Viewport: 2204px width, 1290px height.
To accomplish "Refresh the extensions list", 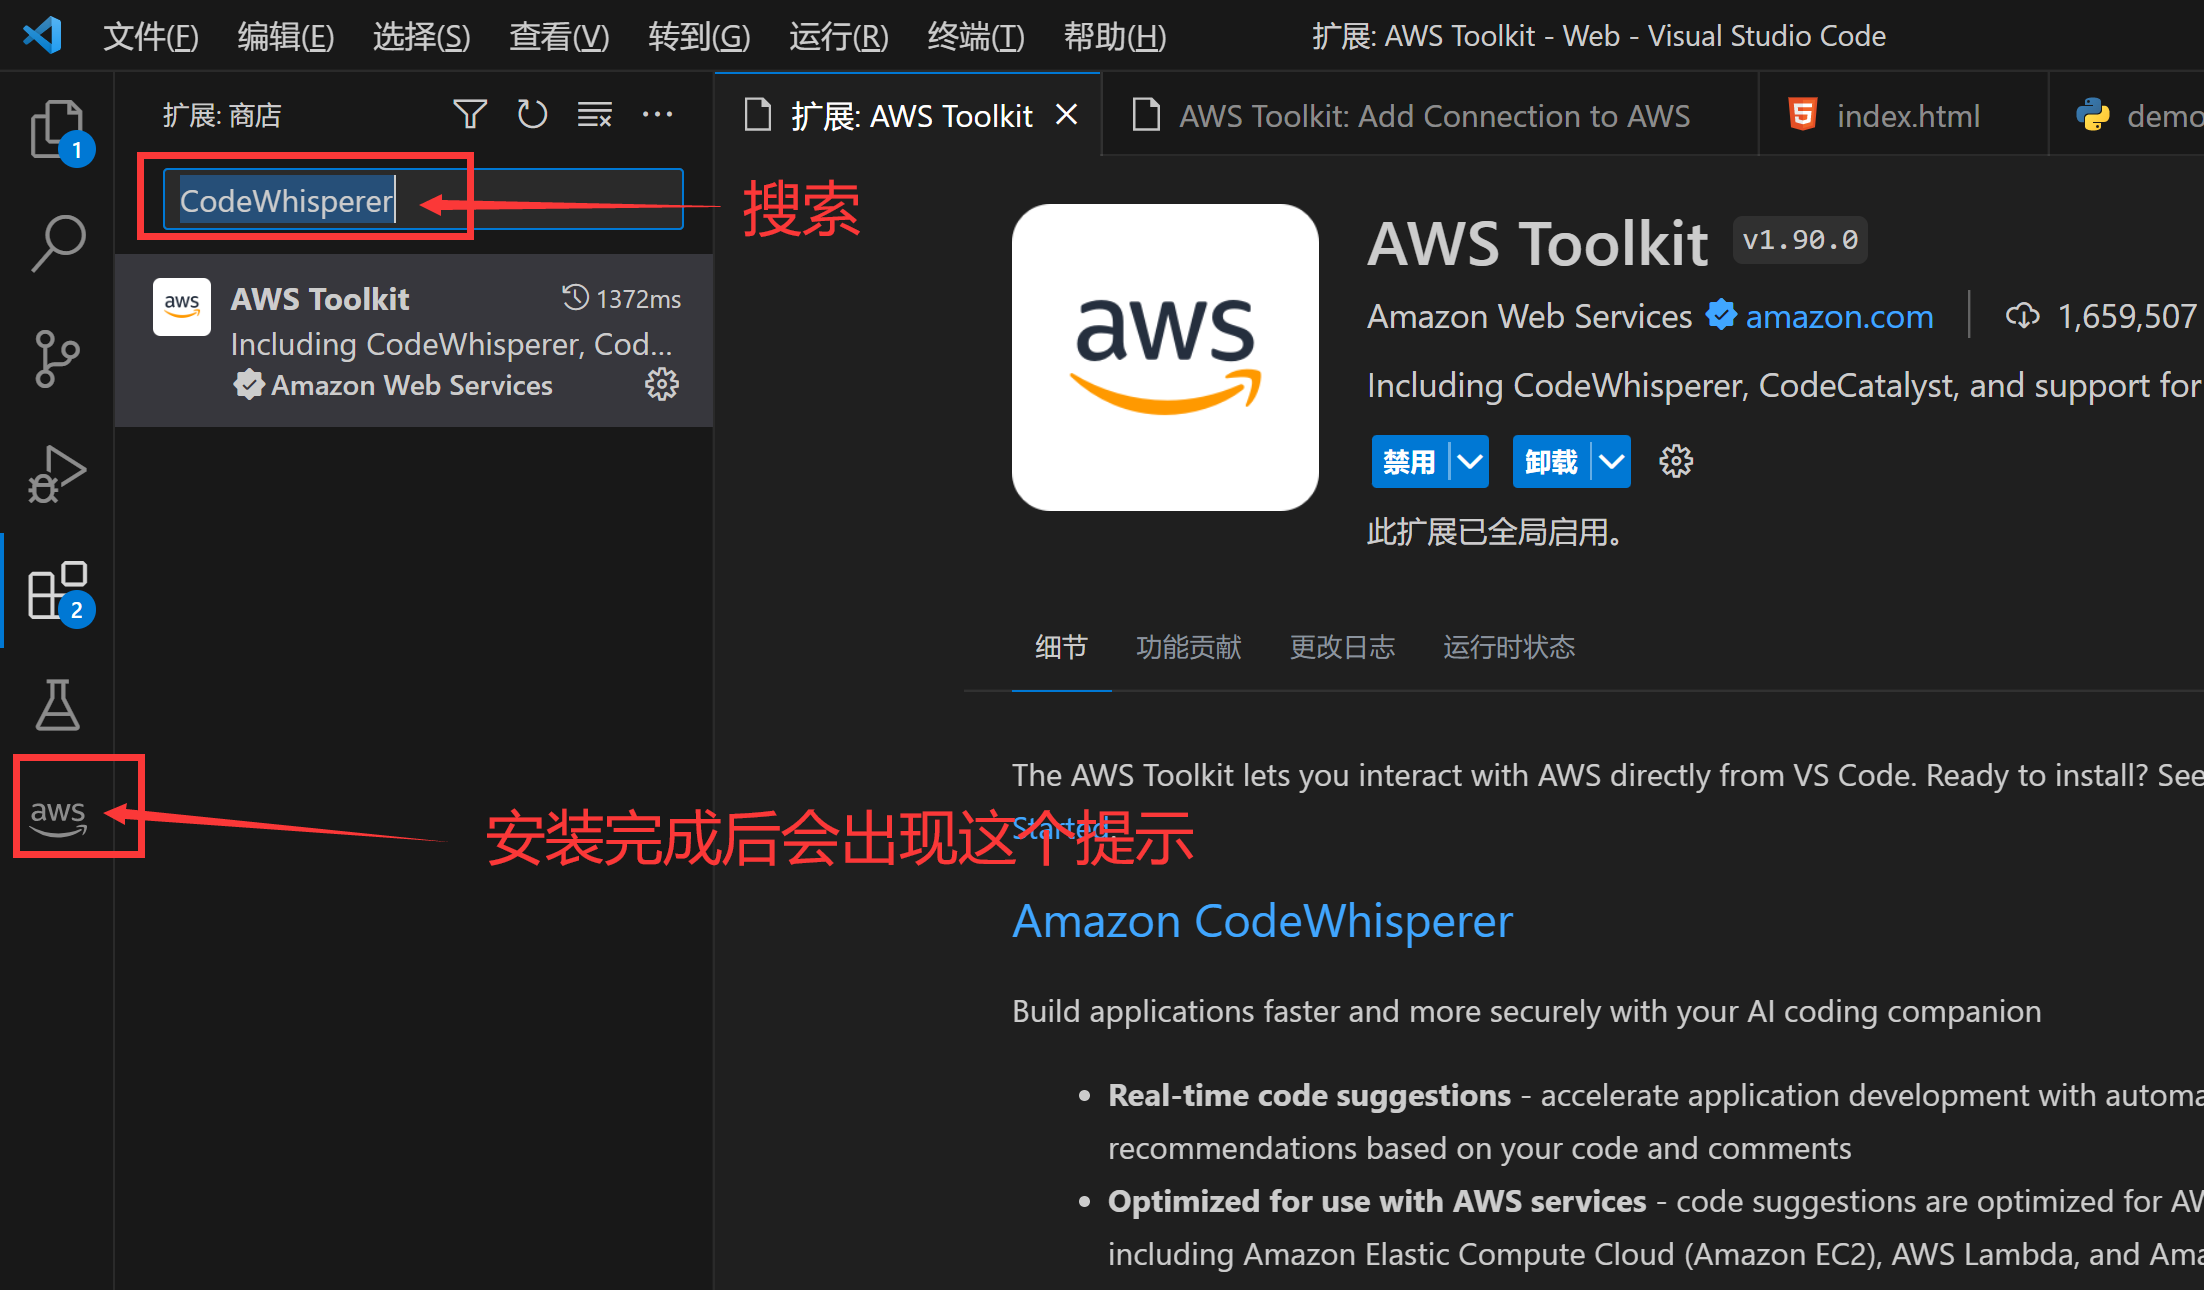I will tap(532, 114).
